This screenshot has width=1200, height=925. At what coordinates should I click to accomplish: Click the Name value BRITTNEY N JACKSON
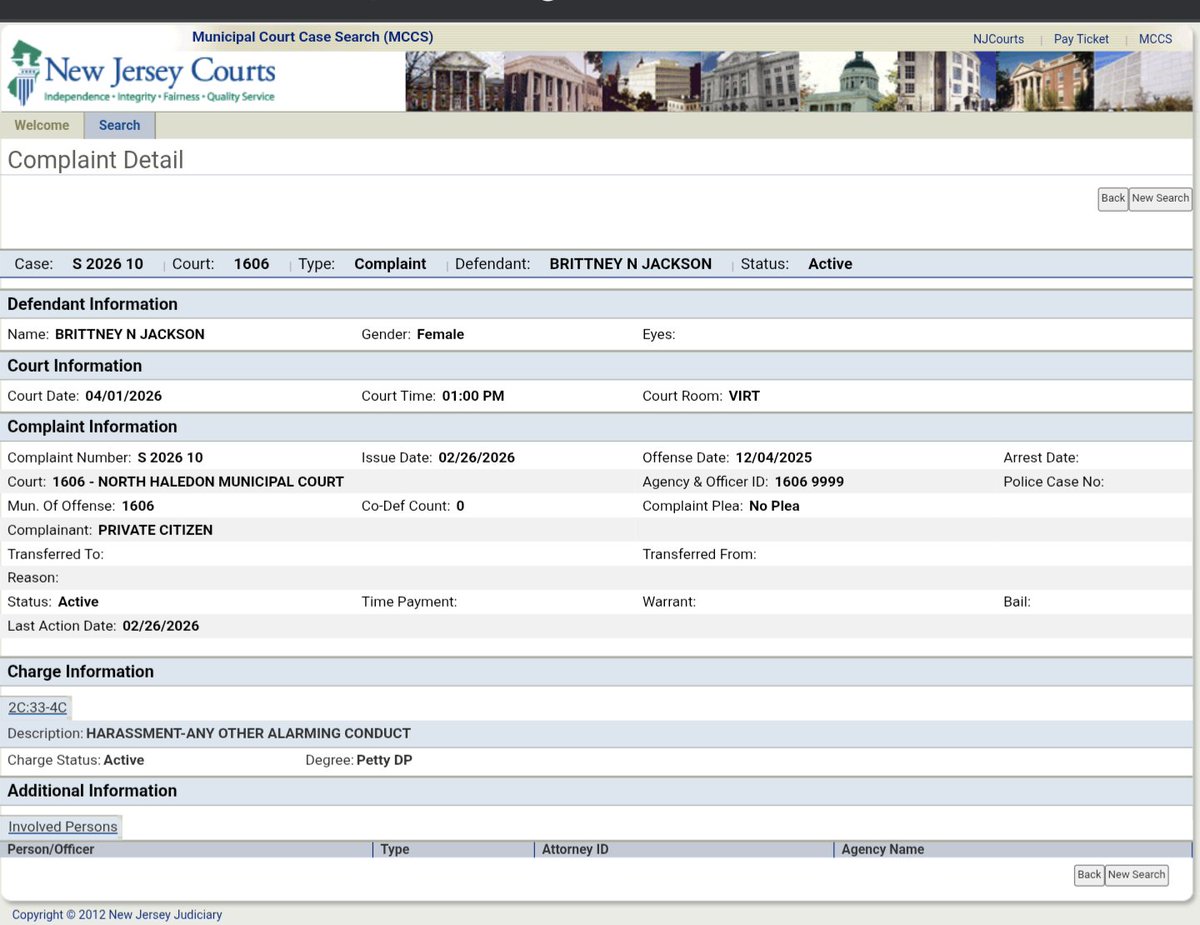click(x=130, y=335)
